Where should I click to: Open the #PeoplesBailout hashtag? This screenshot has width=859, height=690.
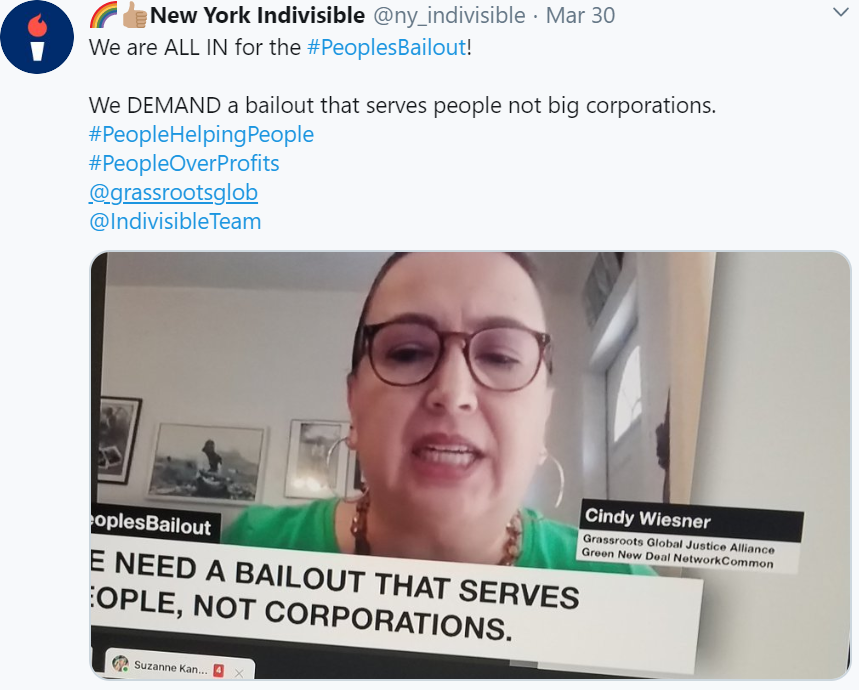(x=387, y=47)
